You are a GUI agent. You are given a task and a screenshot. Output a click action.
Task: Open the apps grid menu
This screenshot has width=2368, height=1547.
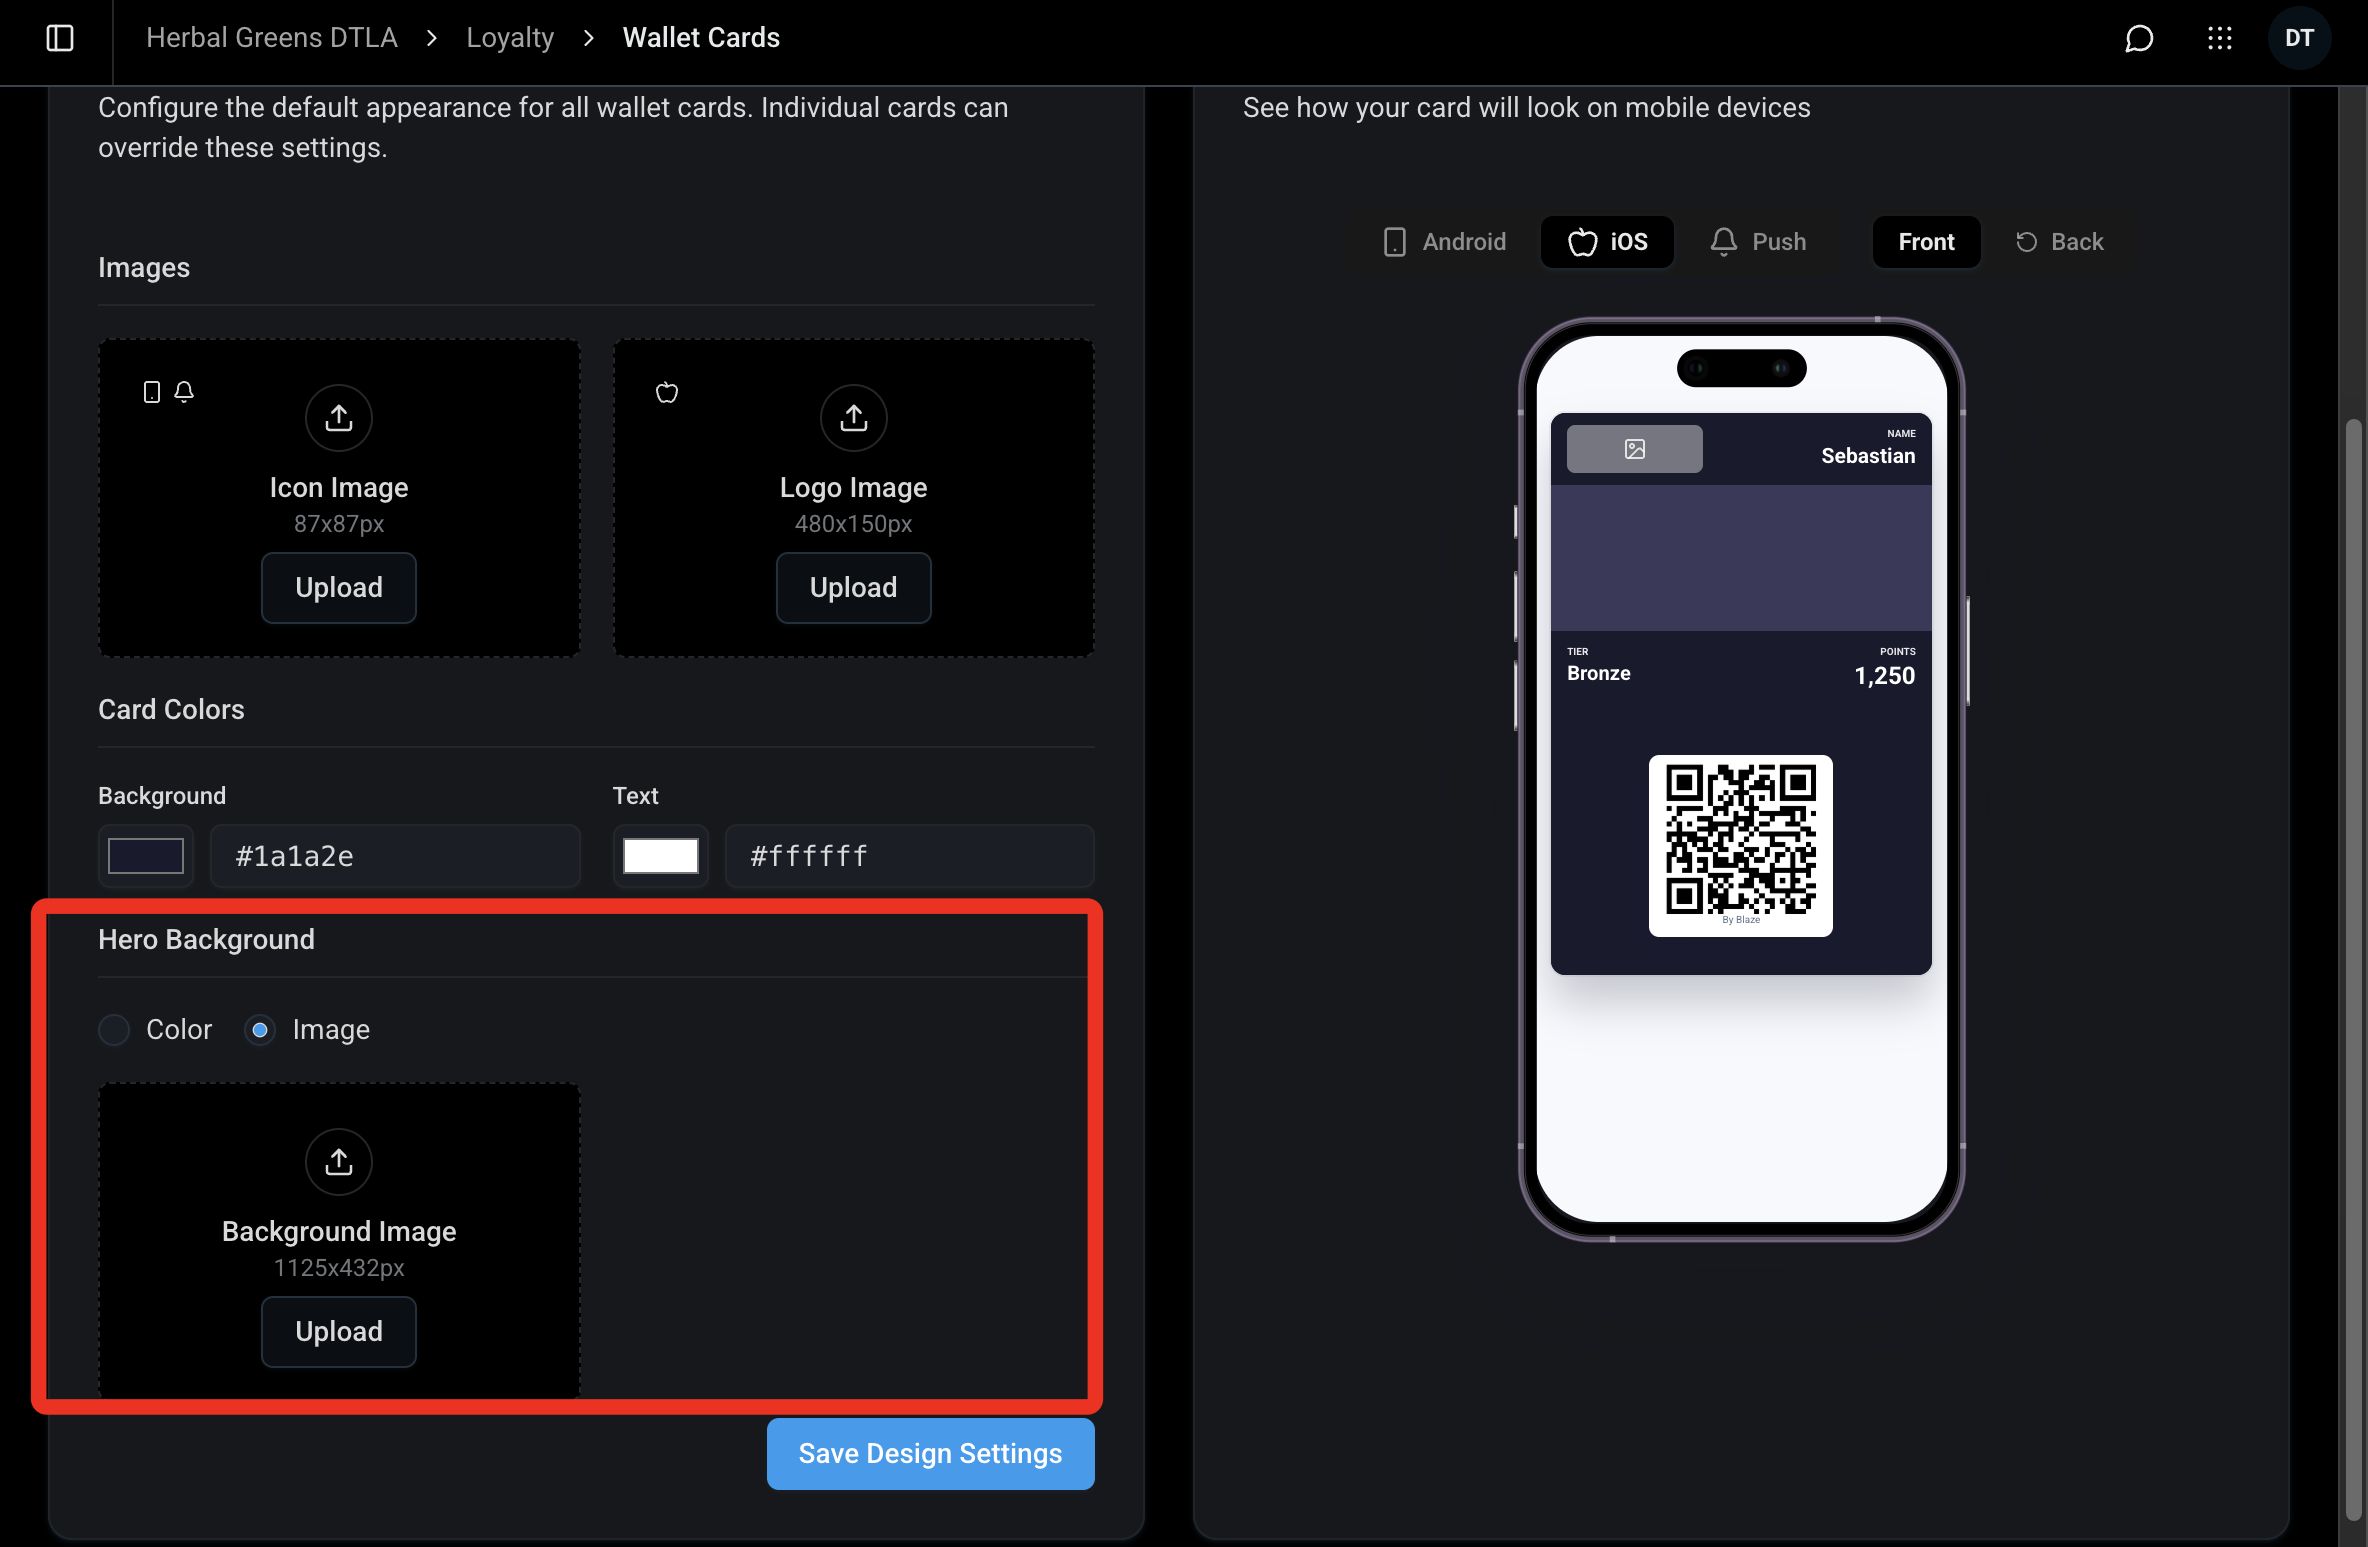click(x=2219, y=38)
